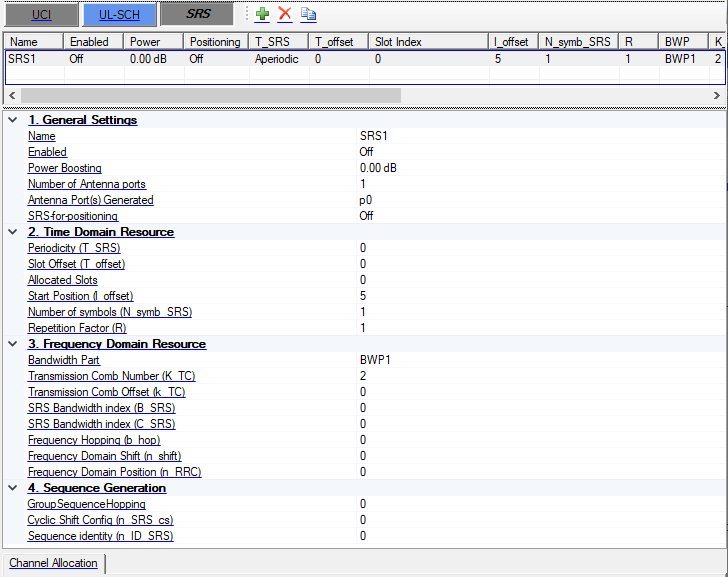Click the table's scroll left arrow

(10, 95)
